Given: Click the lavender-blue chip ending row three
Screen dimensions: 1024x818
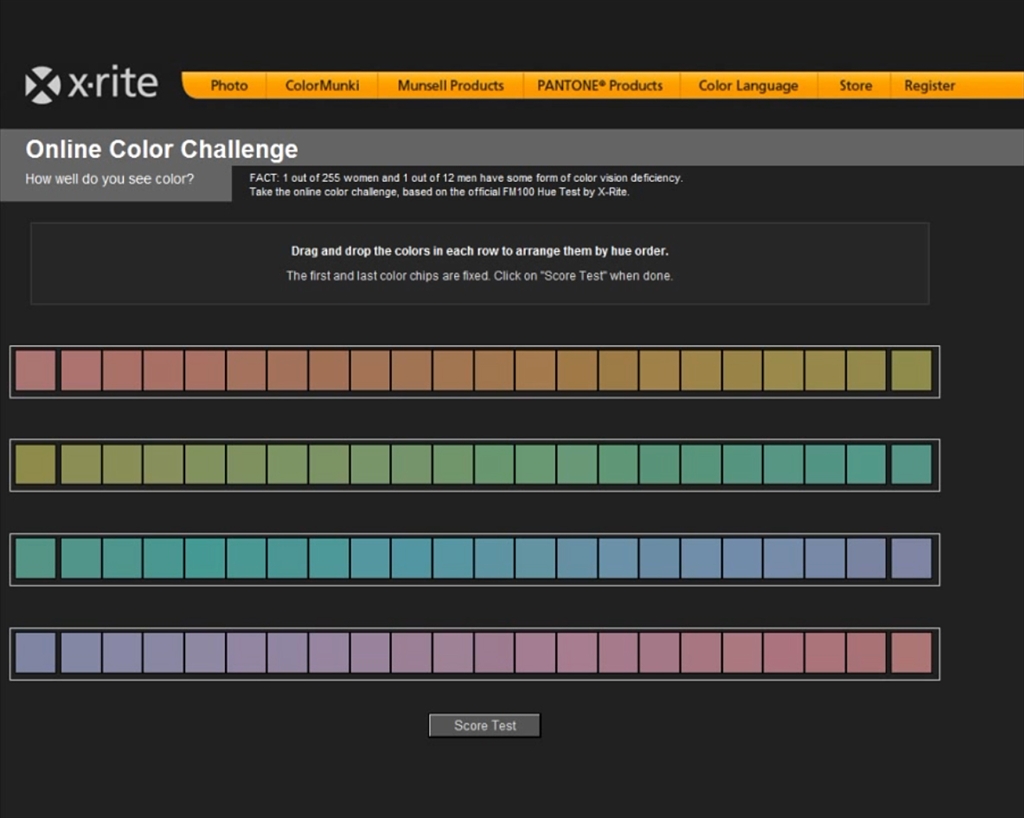Looking at the screenshot, I should pyautogui.click(x=911, y=559).
